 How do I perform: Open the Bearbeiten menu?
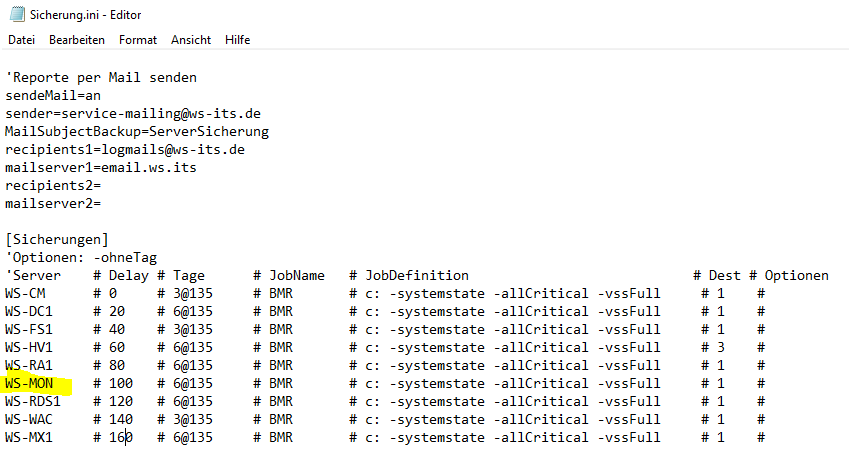[77, 40]
